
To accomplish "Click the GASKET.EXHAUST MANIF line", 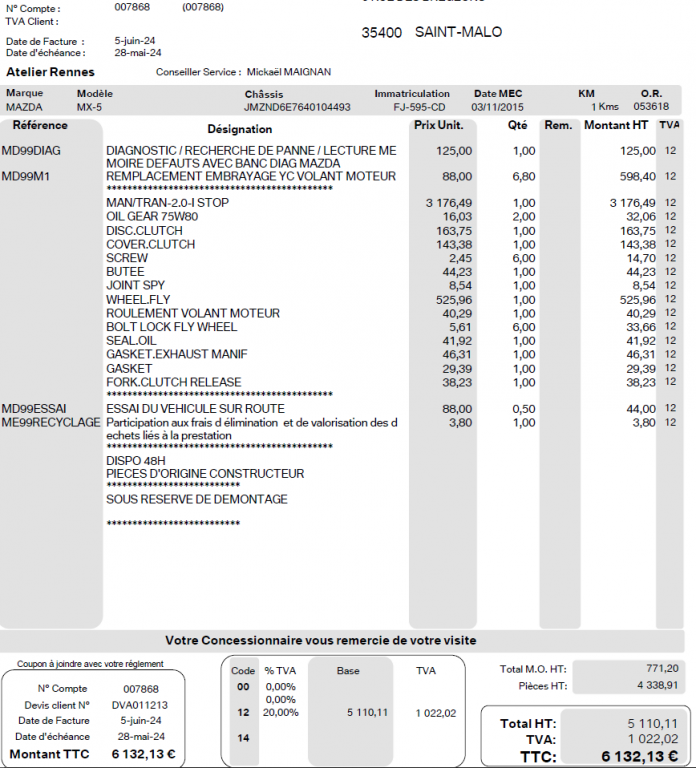I will pyautogui.click(x=177, y=354).
